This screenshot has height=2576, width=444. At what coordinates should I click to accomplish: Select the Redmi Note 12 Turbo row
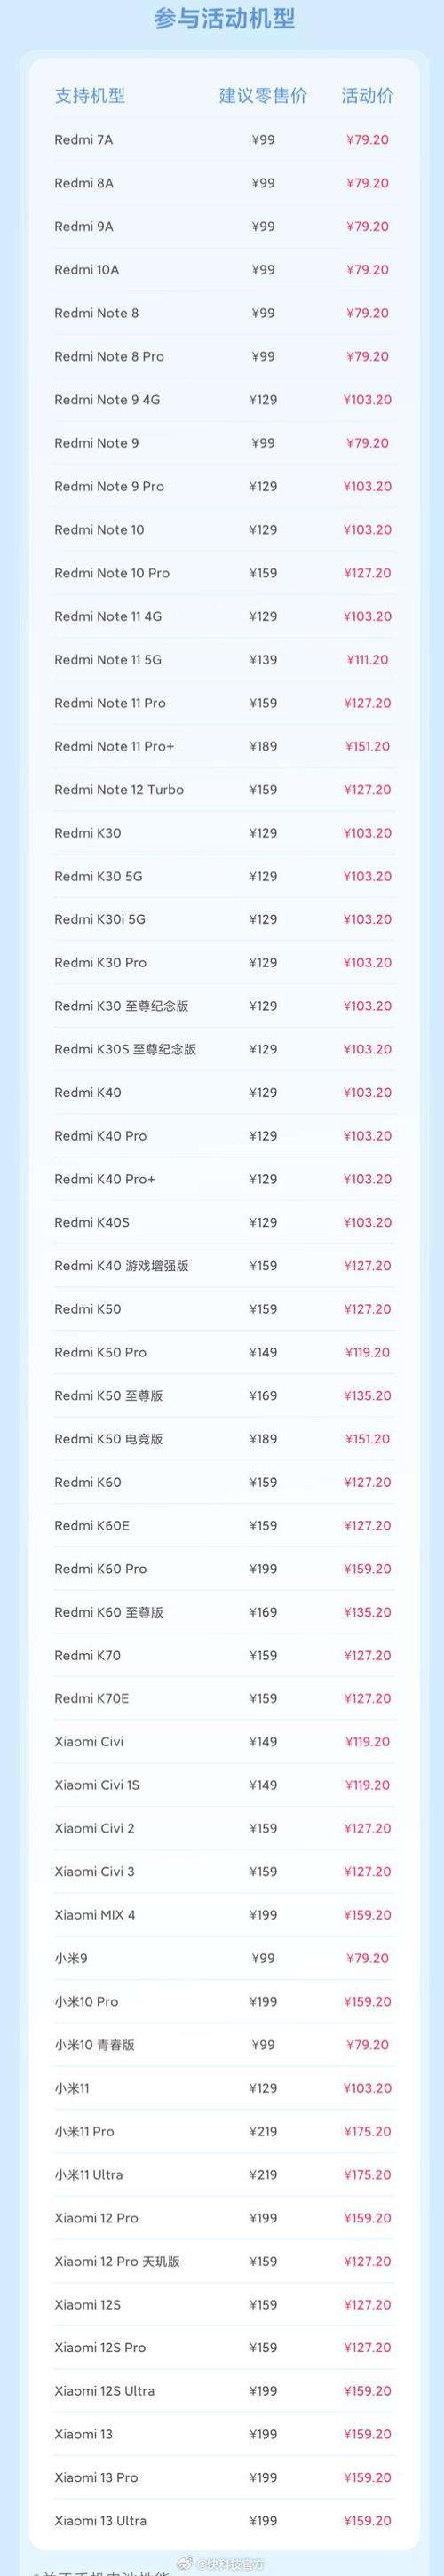pos(224,790)
